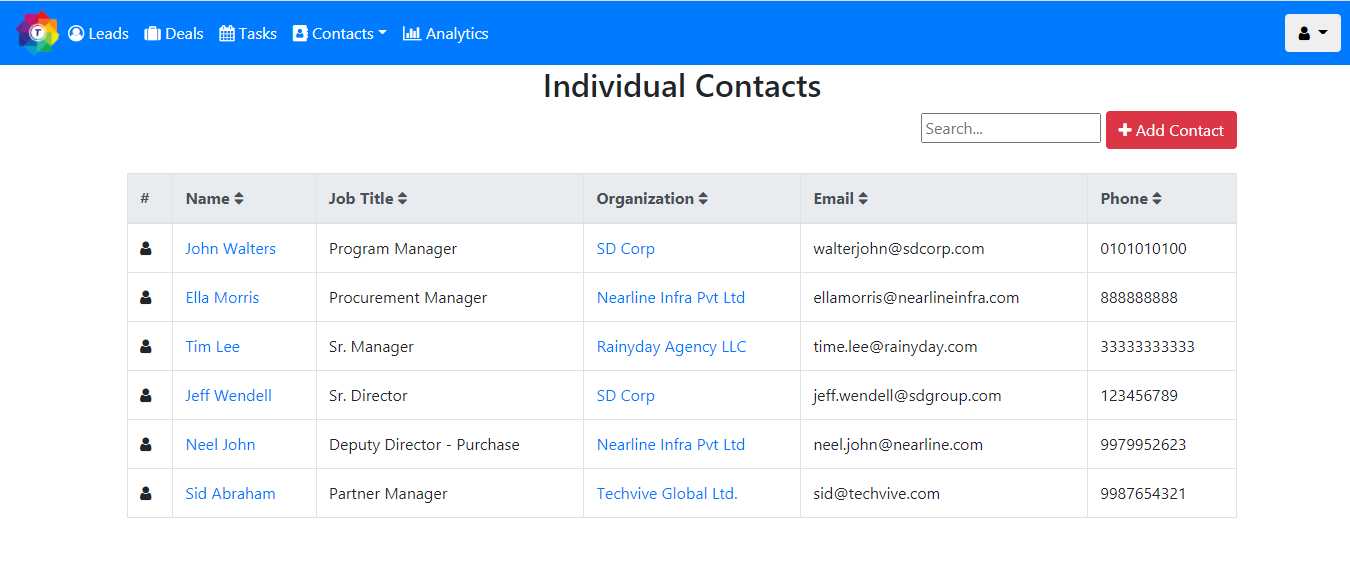The height and width of the screenshot is (563, 1350).
Task: Click the person icon beside Neel John
Action: coord(146,444)
